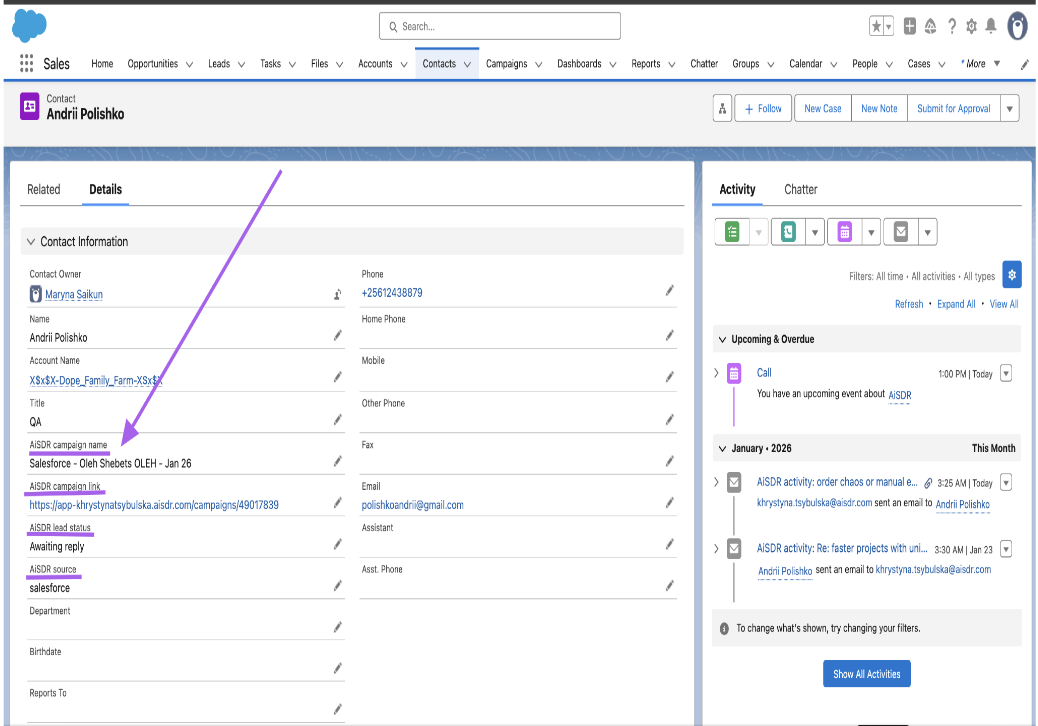Screen dimensions: 1038x726
Task: Open the Favorites list dropdown arrow
Action: click(888, 26)
